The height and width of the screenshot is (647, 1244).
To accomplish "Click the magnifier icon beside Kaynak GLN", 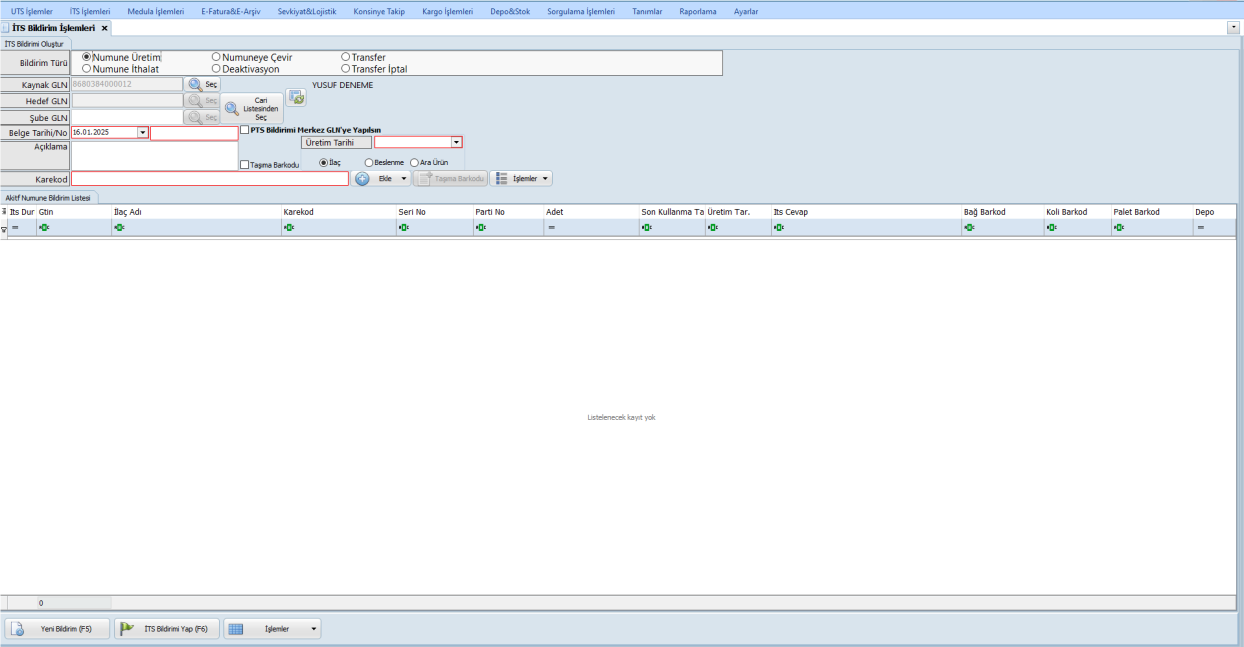I will [x=195, y=85].
